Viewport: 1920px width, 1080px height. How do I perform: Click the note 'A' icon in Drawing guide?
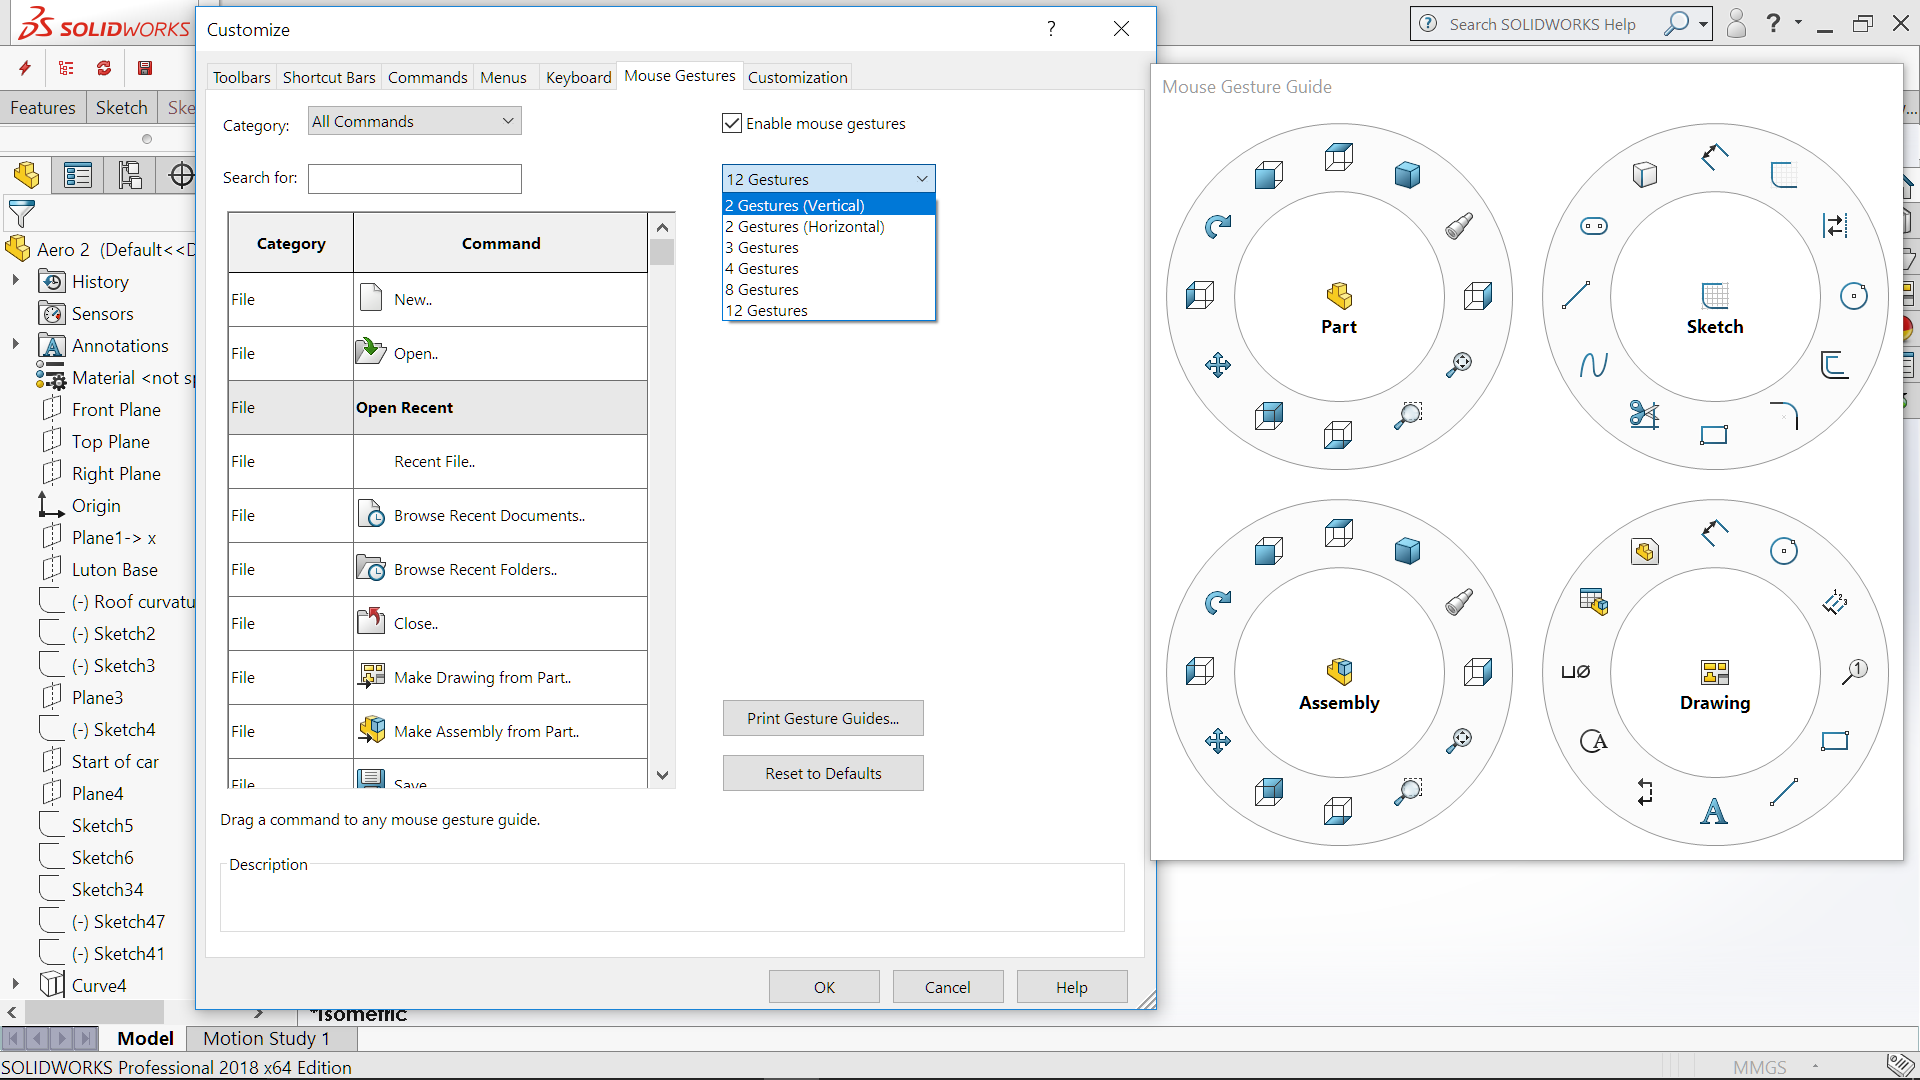point(1713,811)
